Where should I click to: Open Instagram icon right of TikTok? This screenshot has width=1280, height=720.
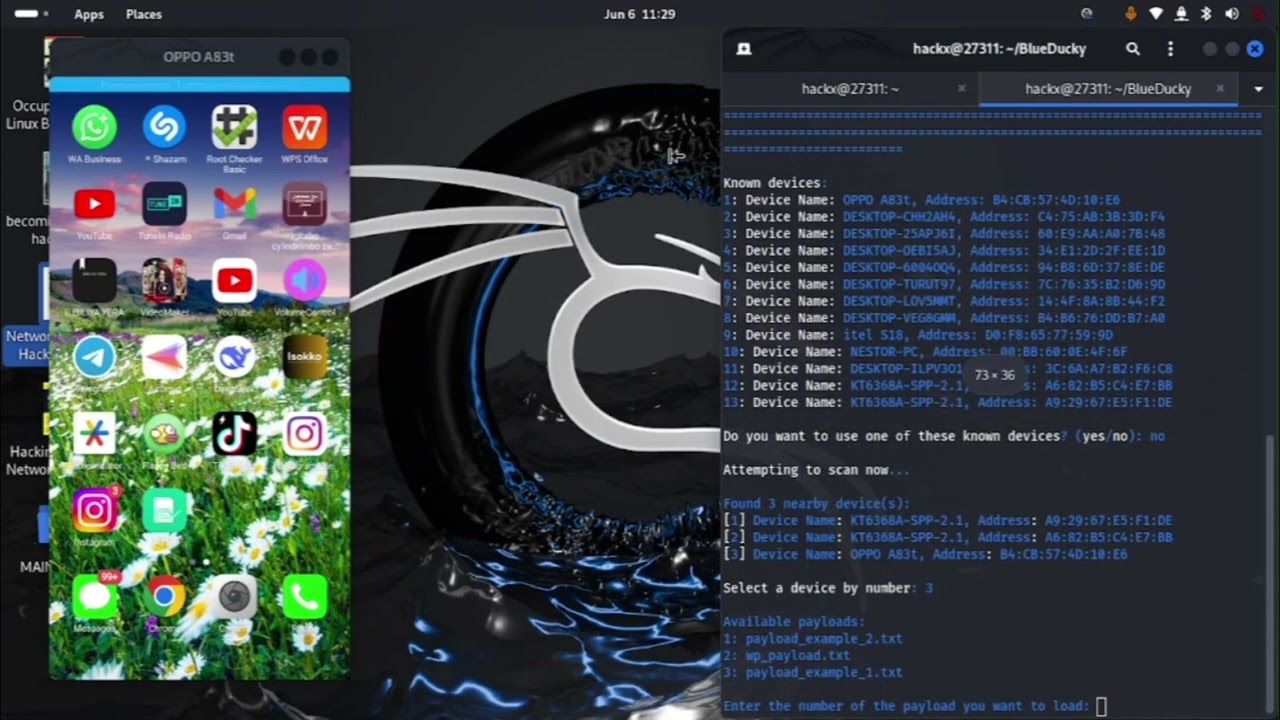pyautogui.click(x=305, y=434)
